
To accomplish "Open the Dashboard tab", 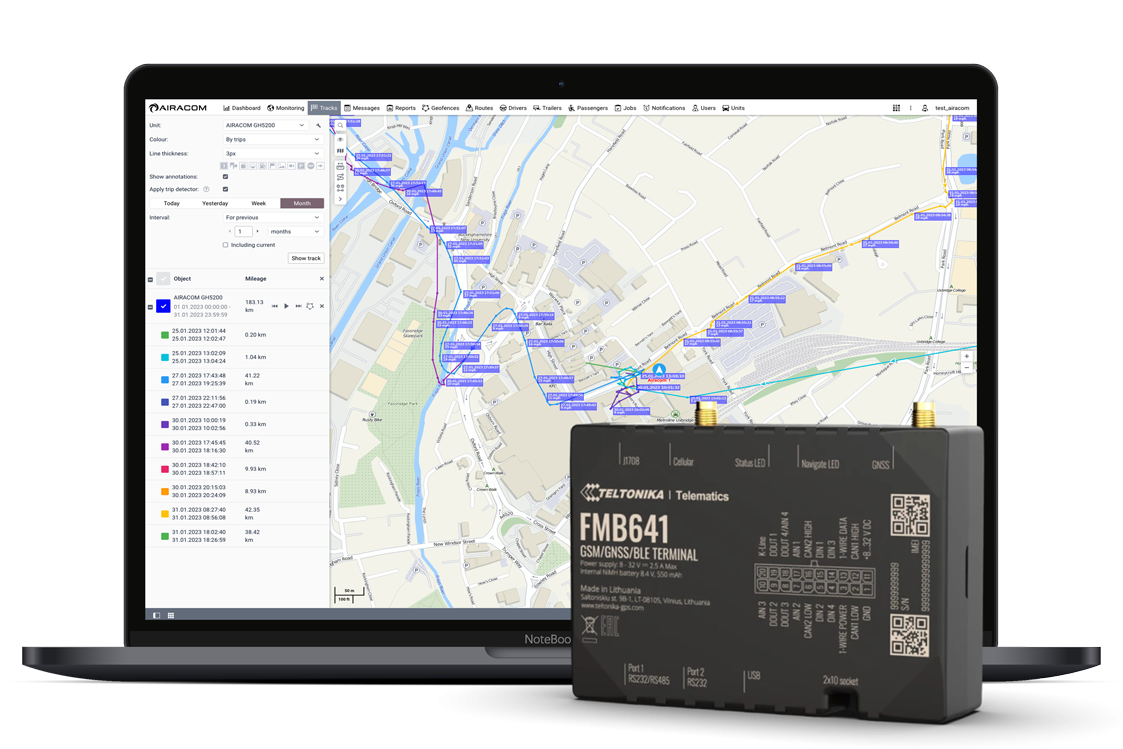I will pyautogui.click(x=242, y=108).
